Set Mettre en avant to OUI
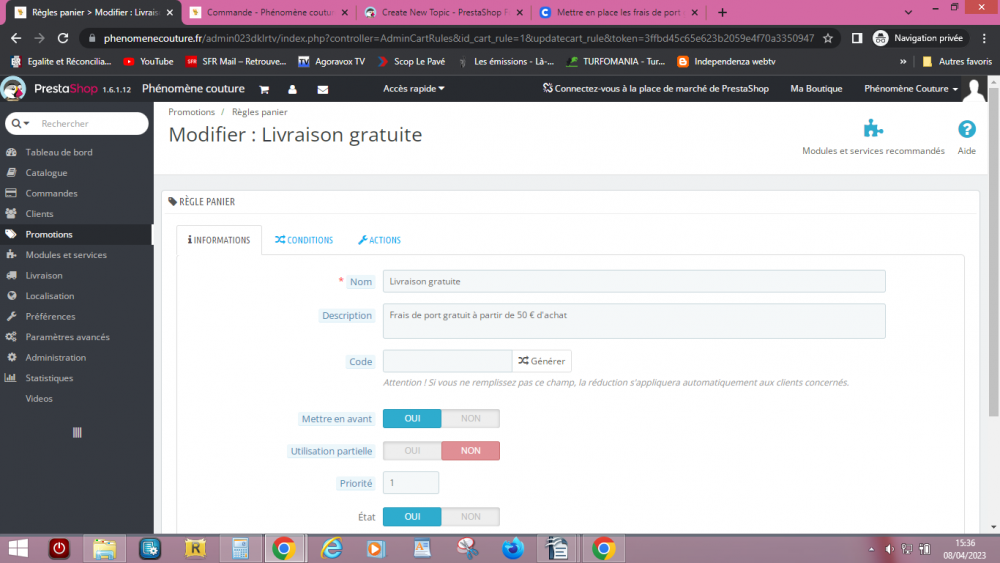Screen dimensions: 1000x563 (412, 418)
